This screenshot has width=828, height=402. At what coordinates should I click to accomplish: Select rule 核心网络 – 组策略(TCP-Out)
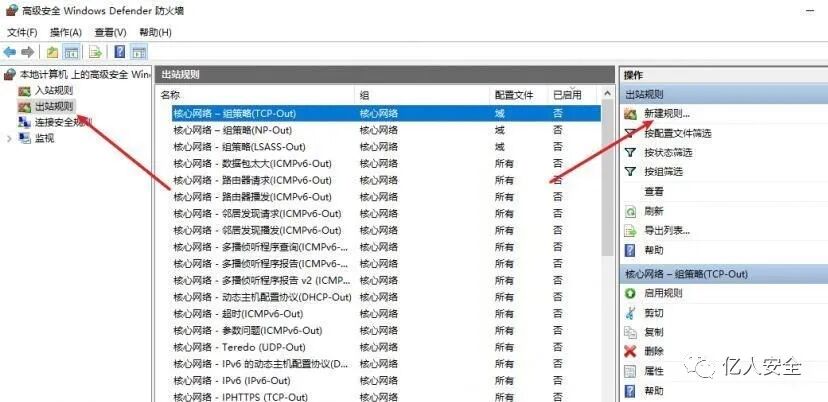(386, 113)
